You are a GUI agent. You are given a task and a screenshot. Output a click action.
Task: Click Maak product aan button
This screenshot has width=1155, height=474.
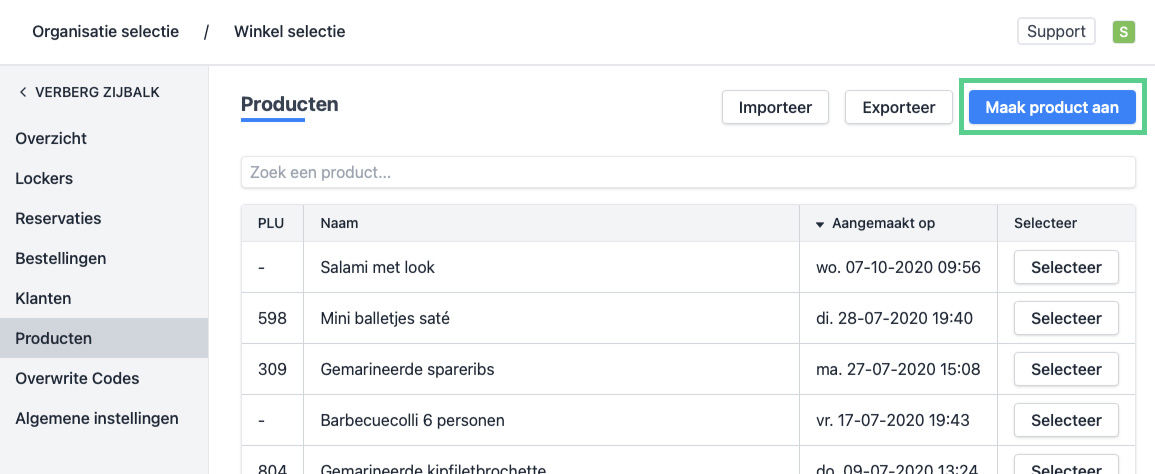point(1052,107)
